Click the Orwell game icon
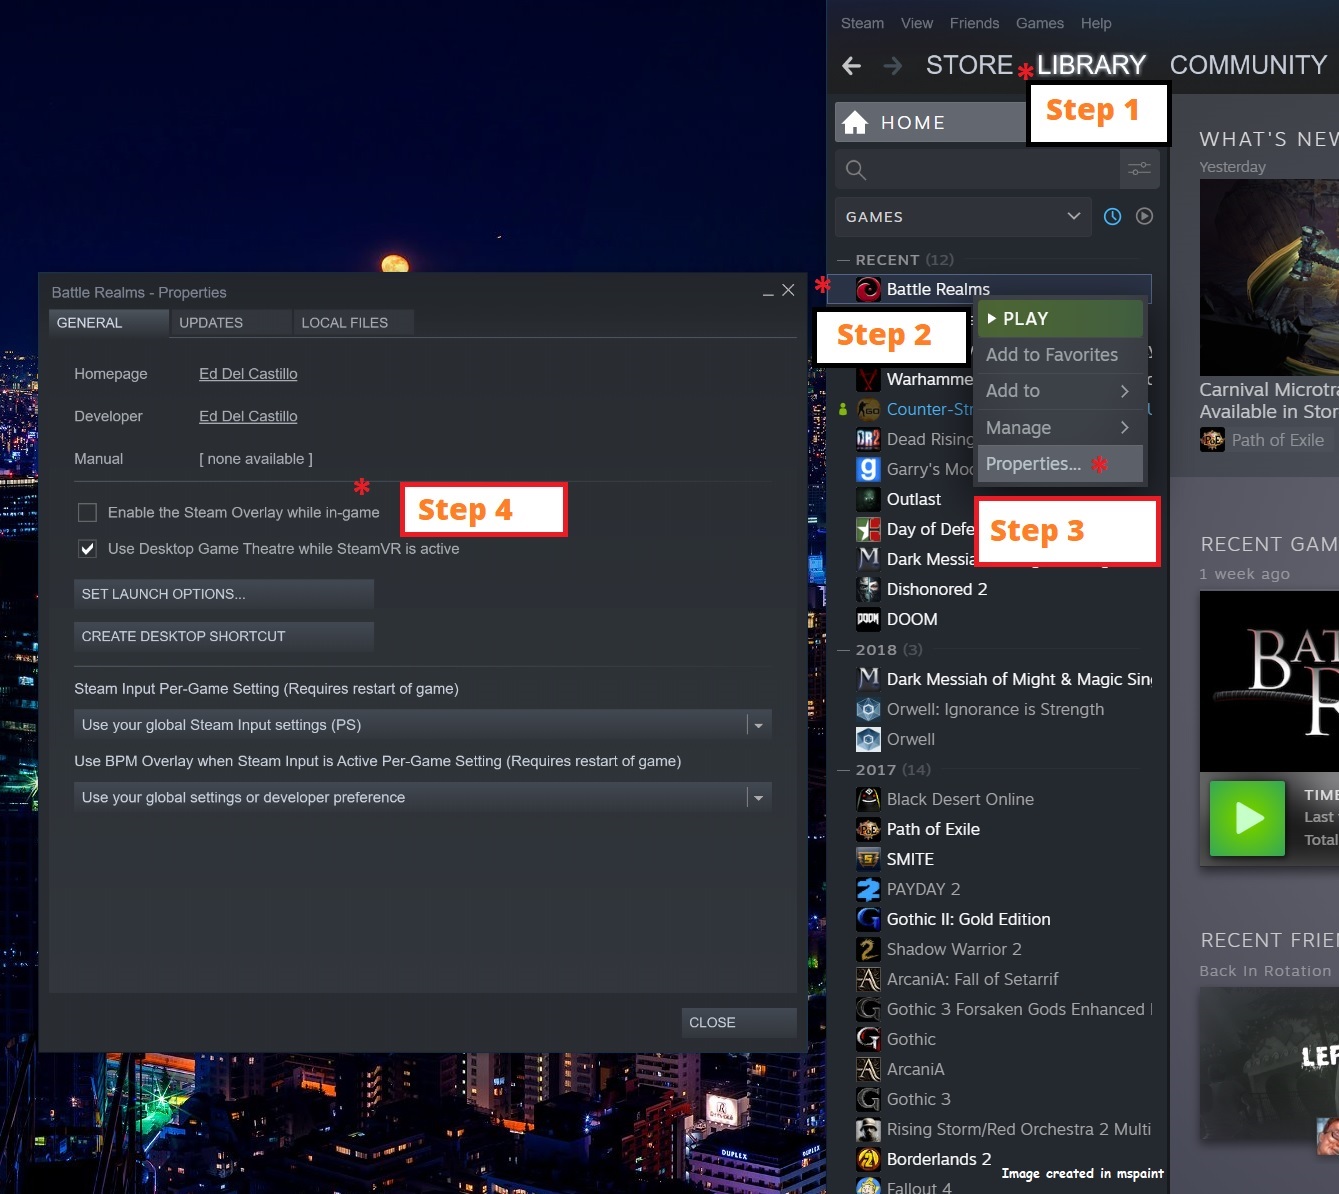Screen dimensions: 1339x1194 [x=868, y=739]
